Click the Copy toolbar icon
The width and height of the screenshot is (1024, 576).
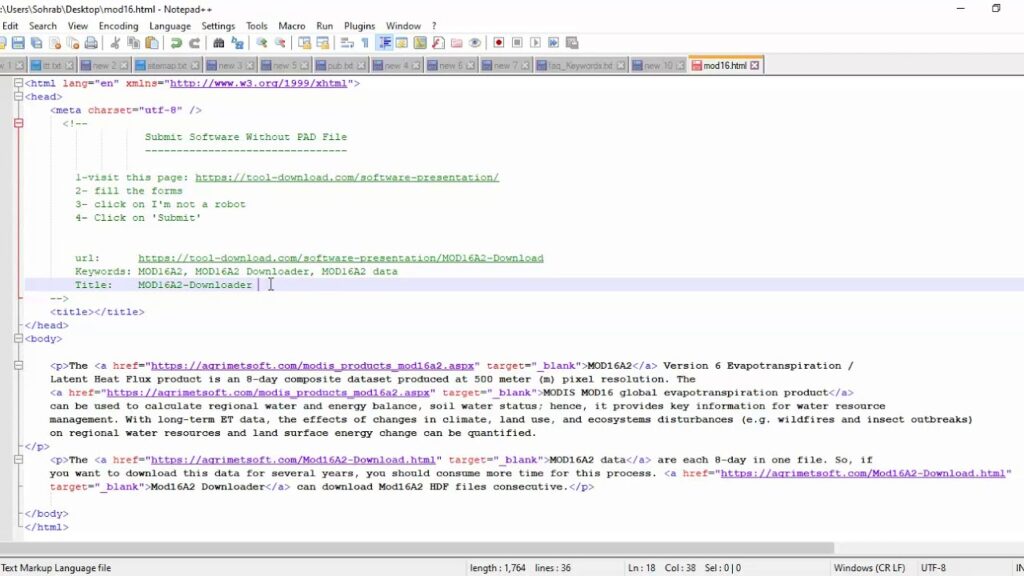tap(133, 43)
